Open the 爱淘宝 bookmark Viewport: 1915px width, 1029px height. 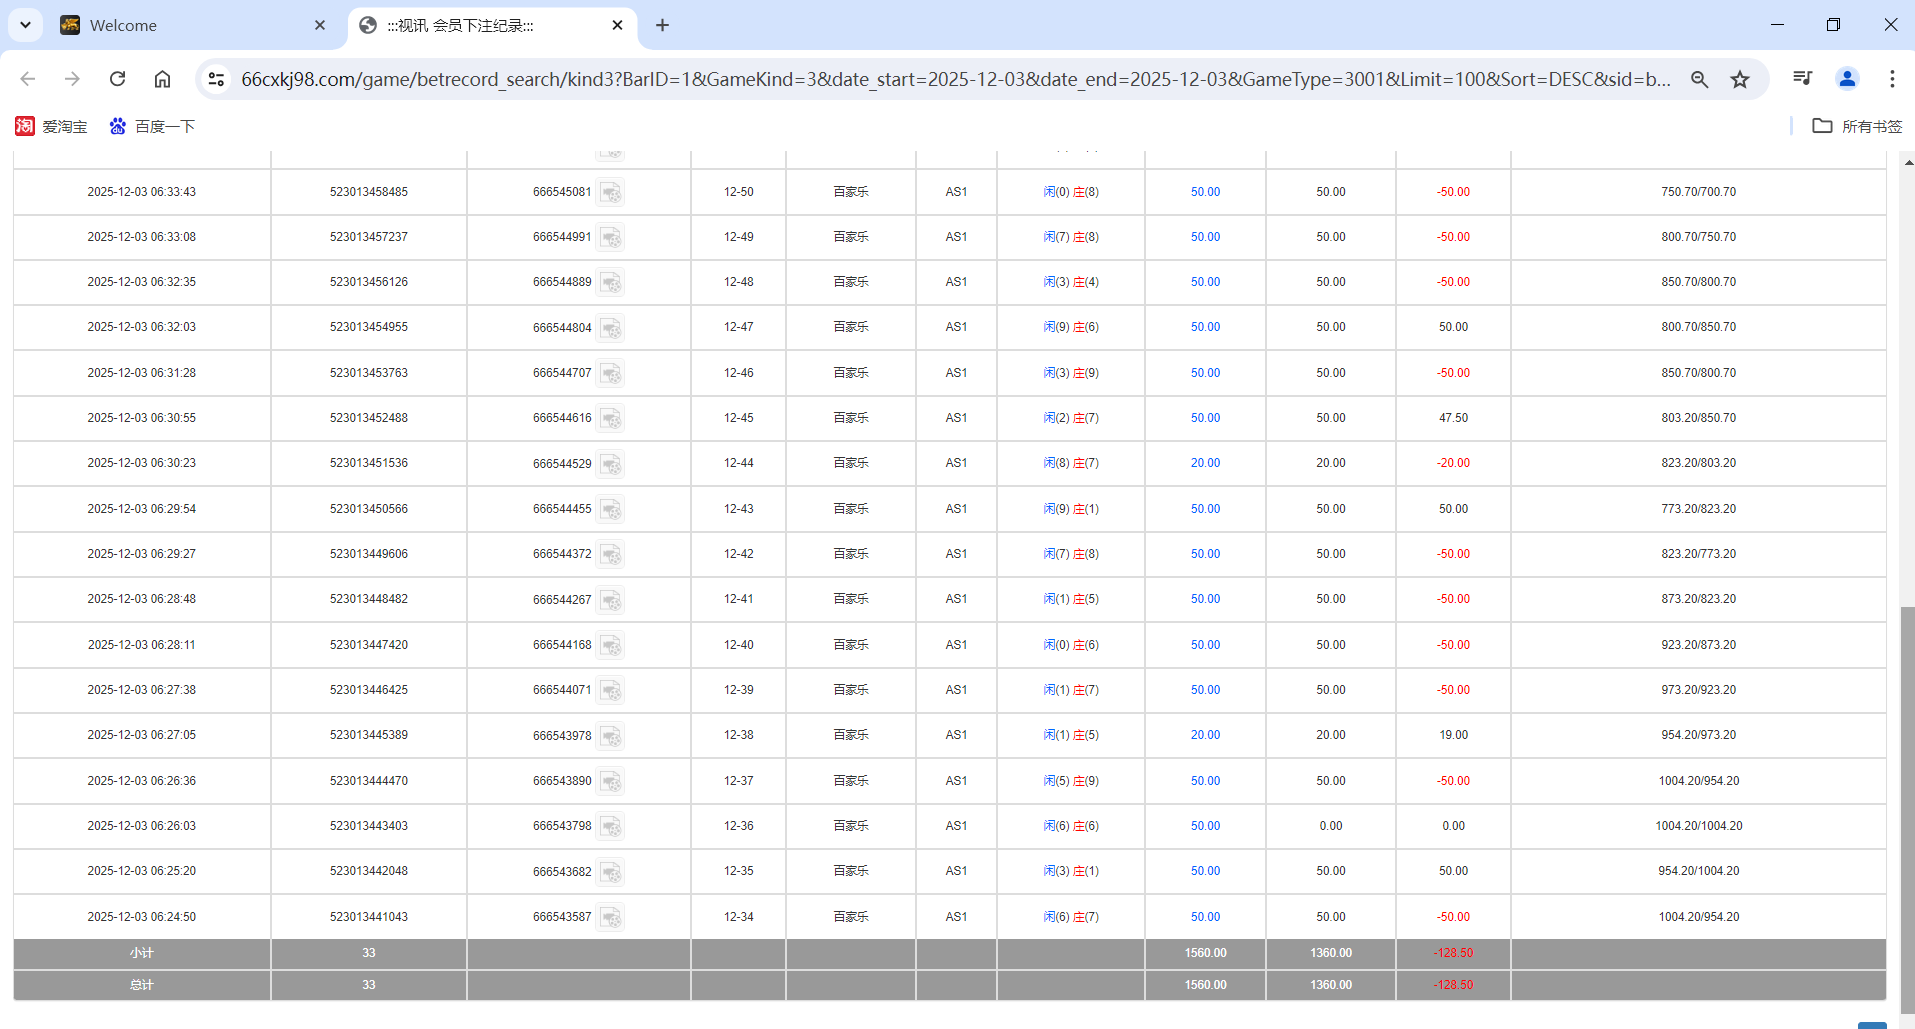(52, 126)
